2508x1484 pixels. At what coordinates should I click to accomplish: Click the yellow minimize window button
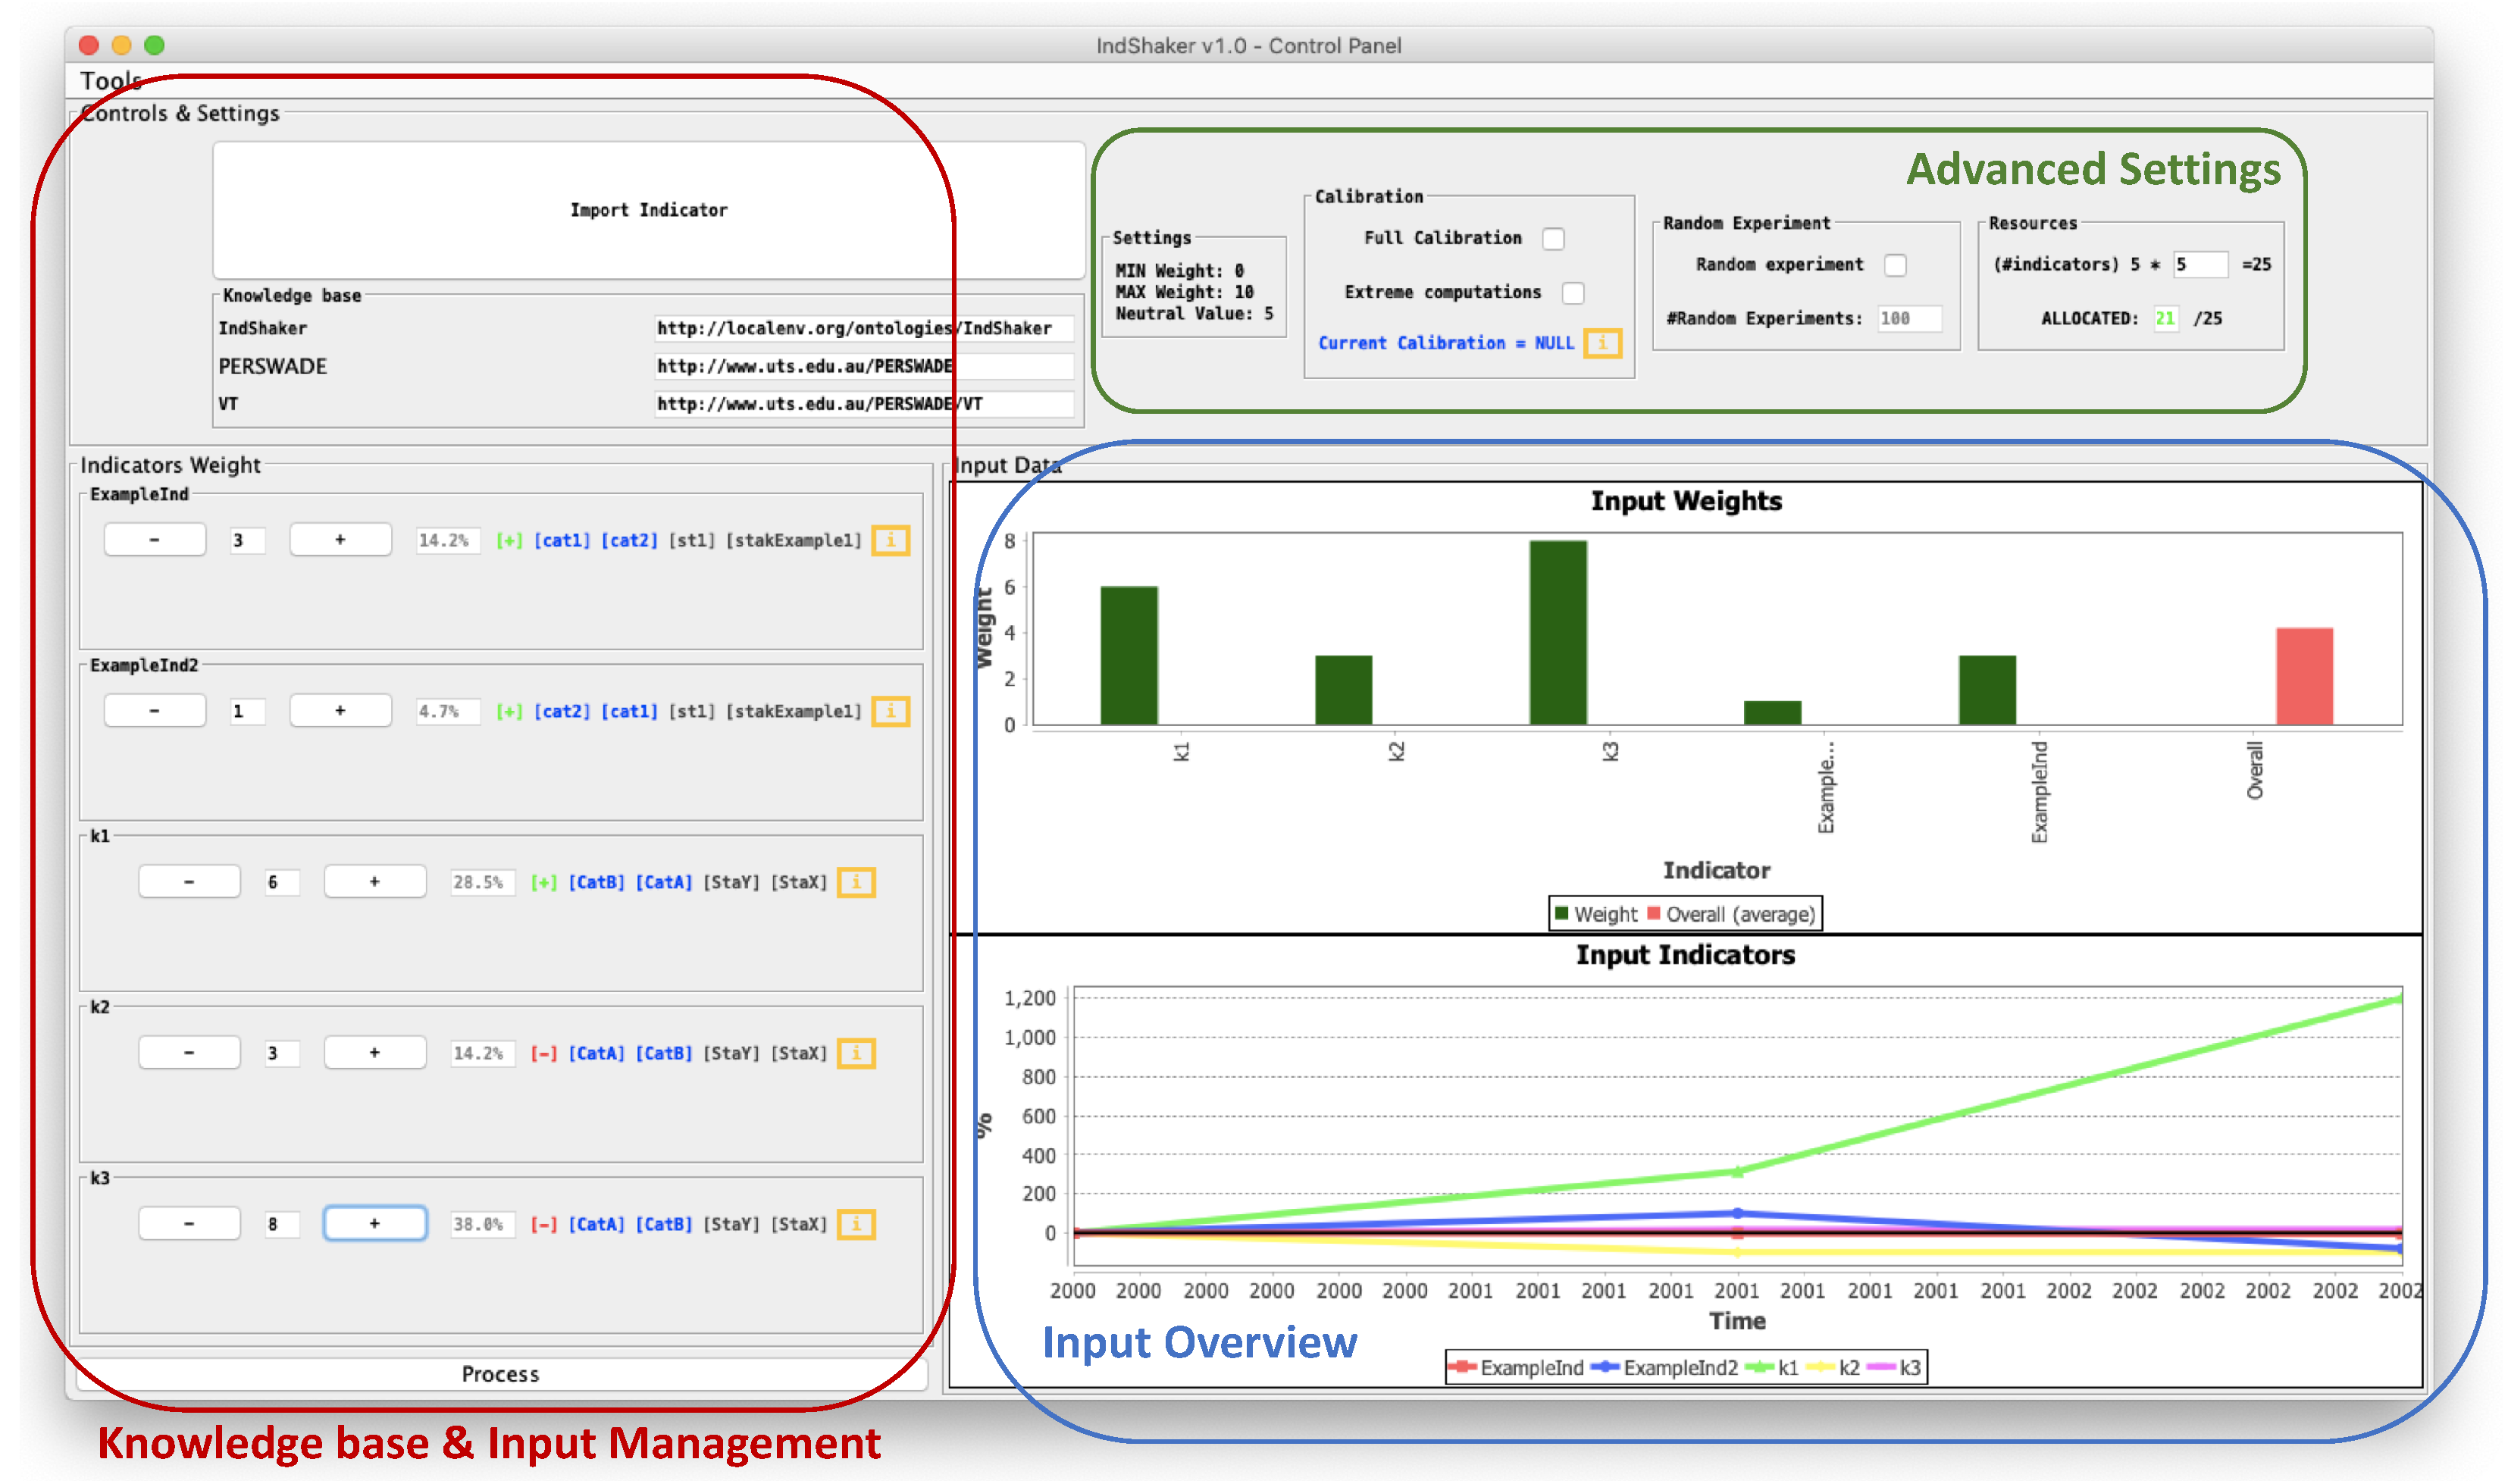click(x=121, y=45)
